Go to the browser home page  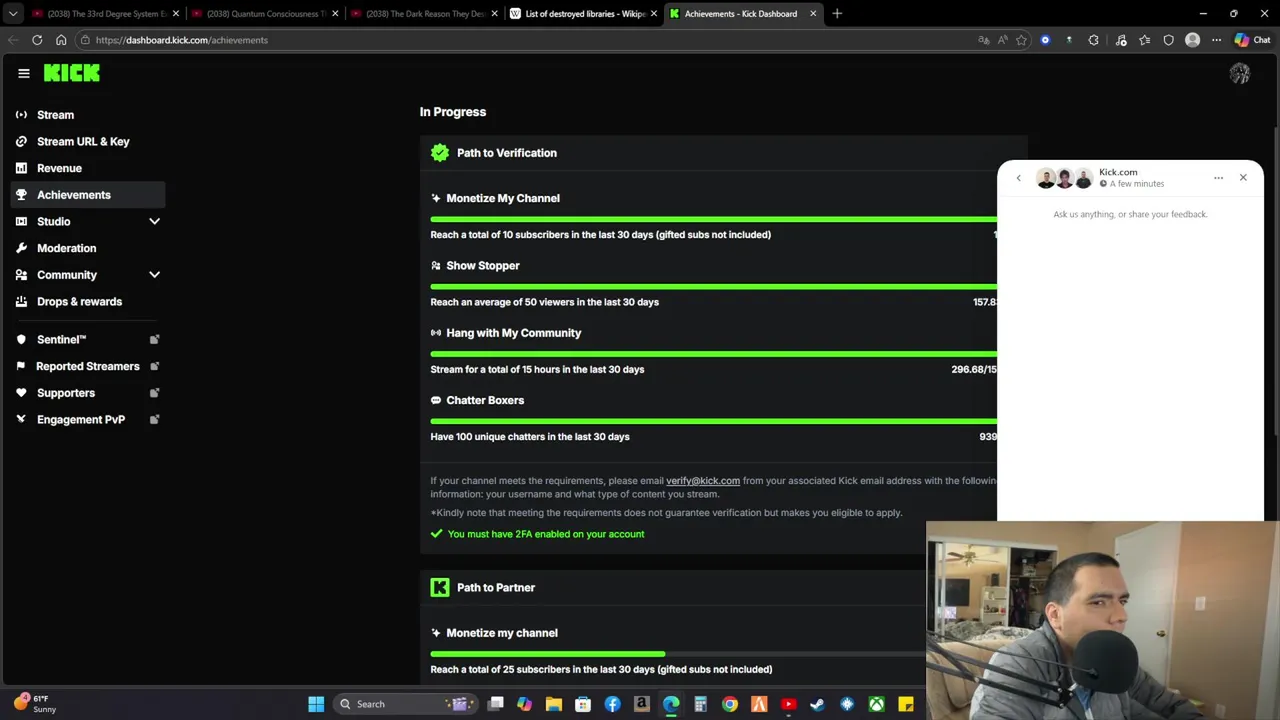pos(61,40)
